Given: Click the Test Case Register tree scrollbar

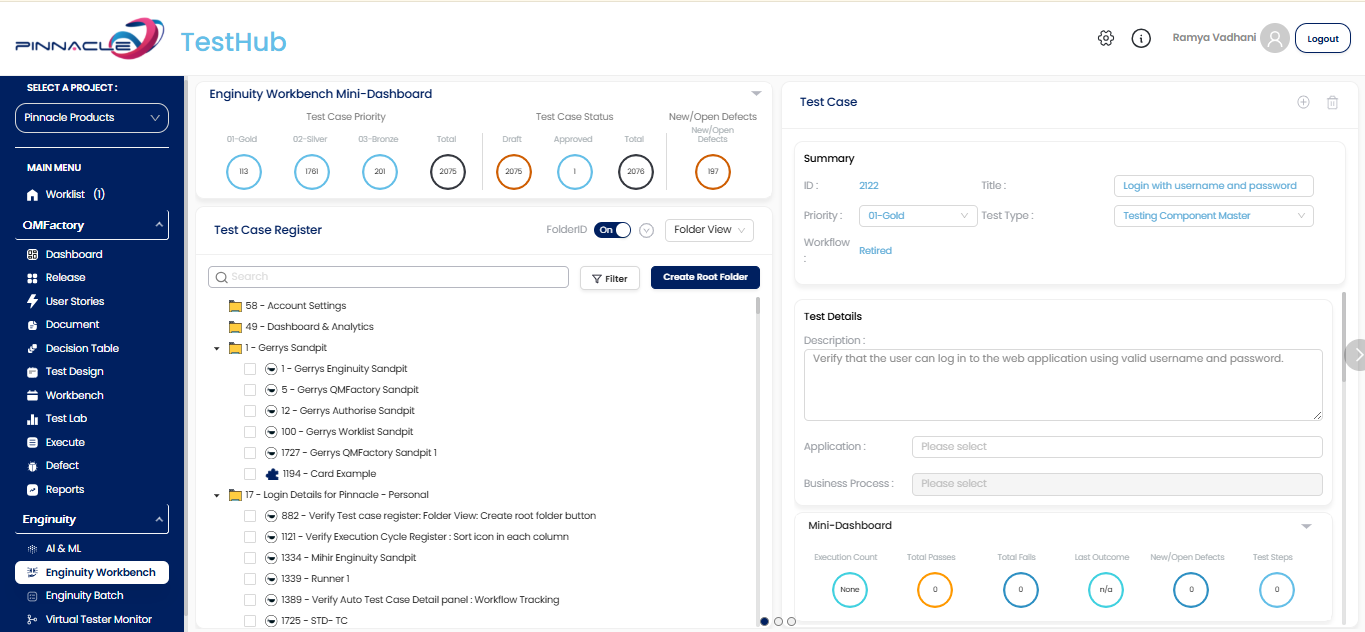Looking at the screenshot, I should (x=757, y=306).
